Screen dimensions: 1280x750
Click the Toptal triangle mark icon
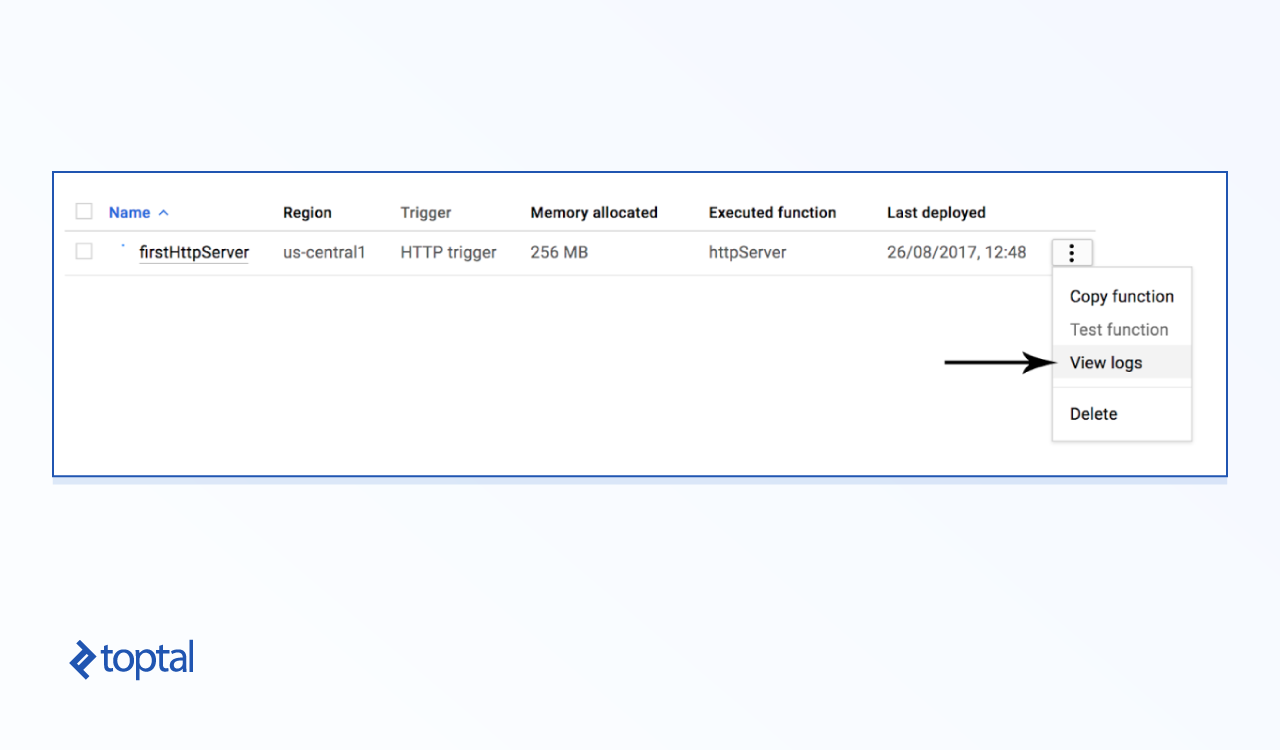82,660
